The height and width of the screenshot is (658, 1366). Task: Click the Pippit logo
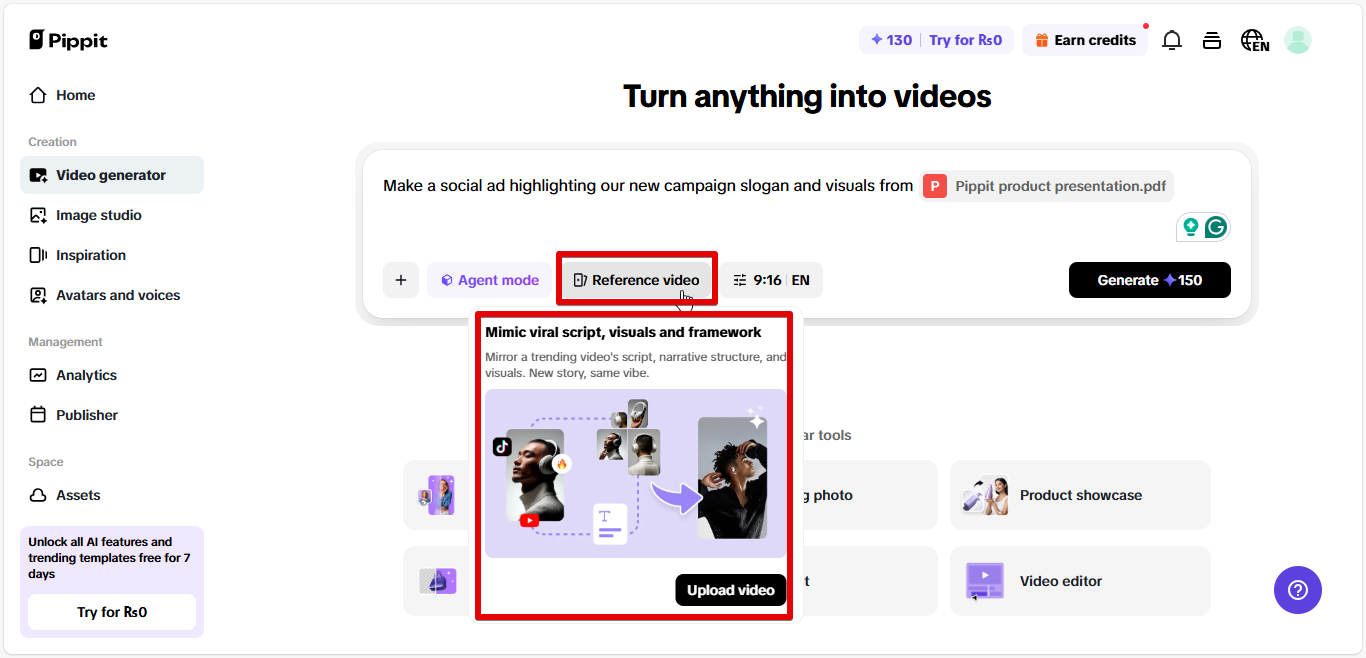point(68,40)
